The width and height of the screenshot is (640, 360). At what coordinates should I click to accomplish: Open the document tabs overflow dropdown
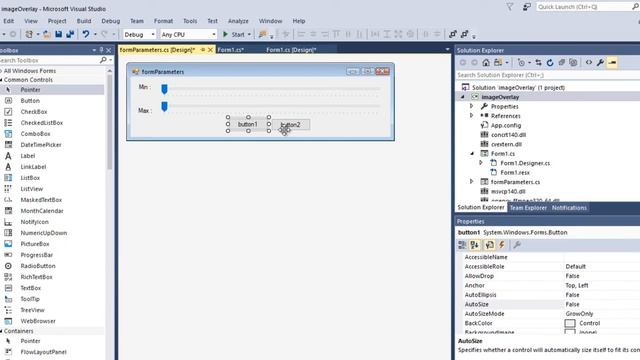447,49
